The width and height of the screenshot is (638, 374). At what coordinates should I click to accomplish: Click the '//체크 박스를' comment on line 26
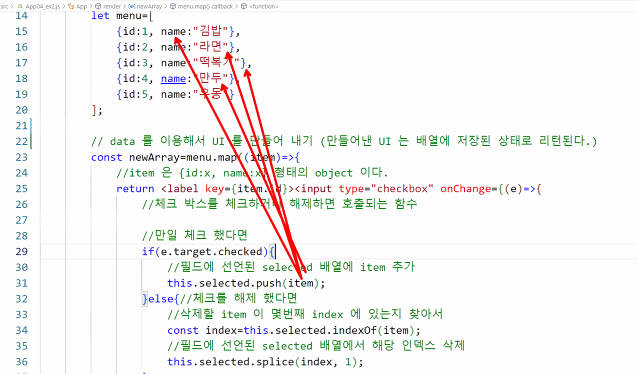point(180,203)
